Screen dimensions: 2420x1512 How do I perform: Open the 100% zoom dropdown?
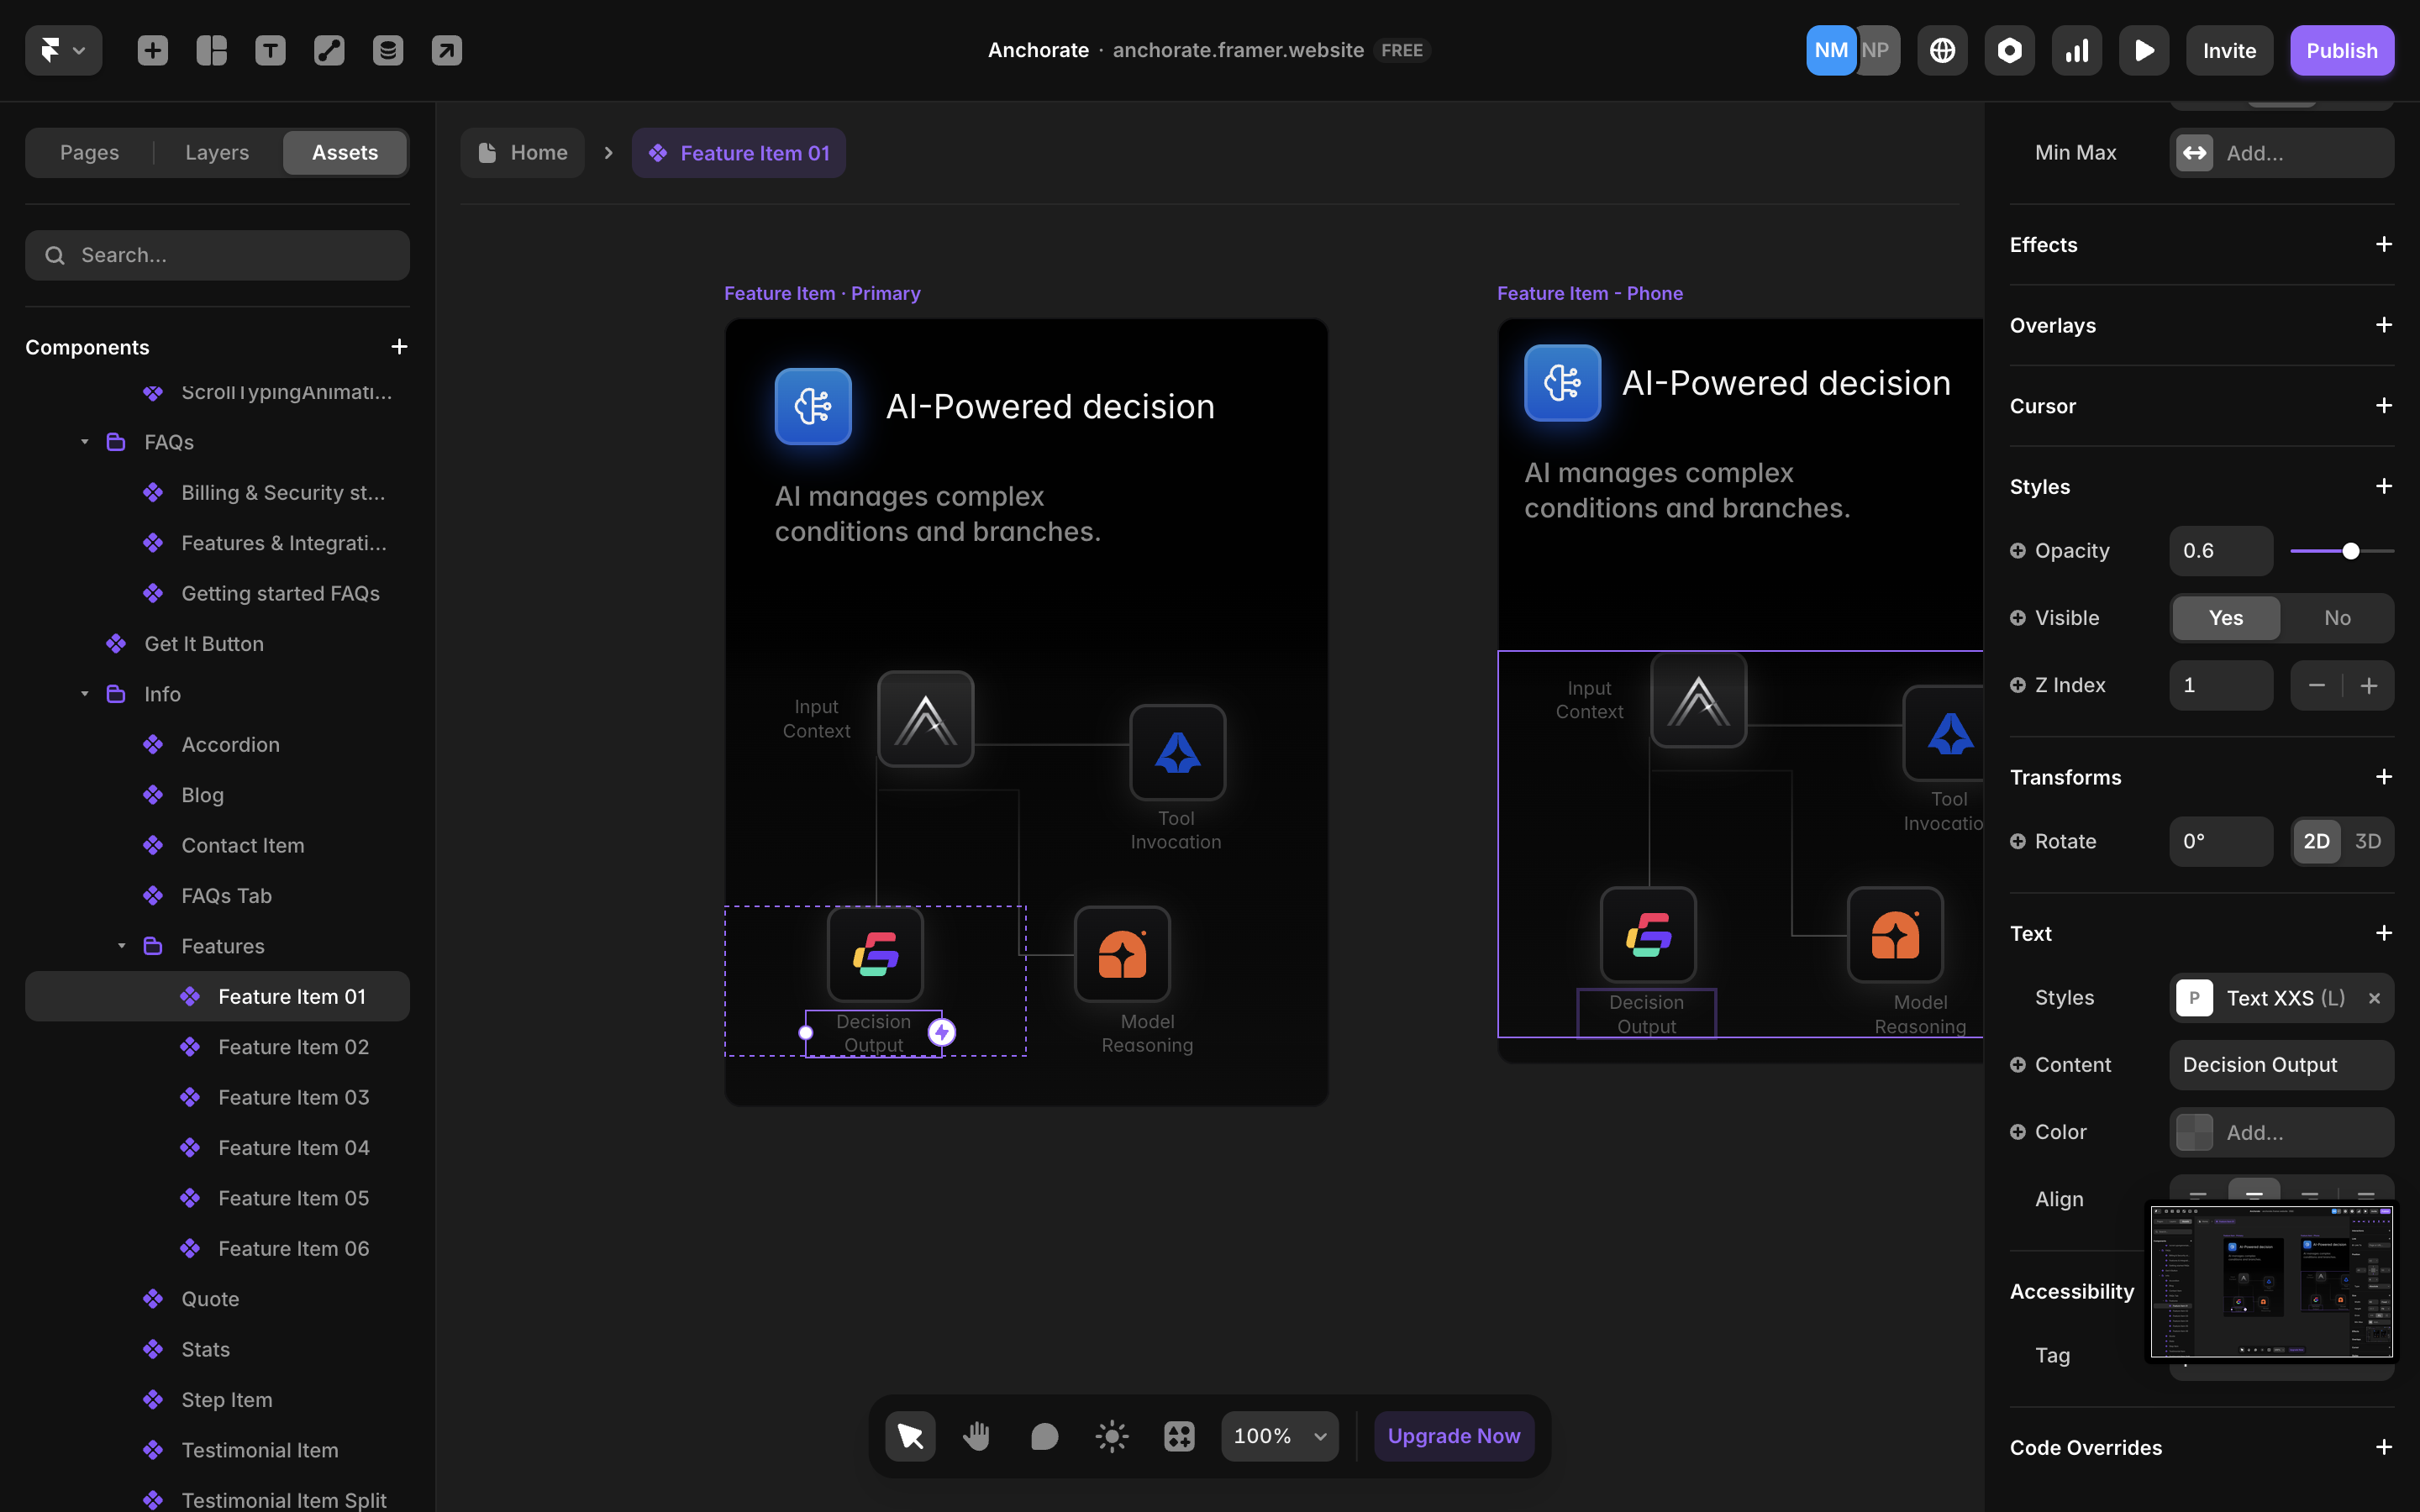tap(1279, 1436)
